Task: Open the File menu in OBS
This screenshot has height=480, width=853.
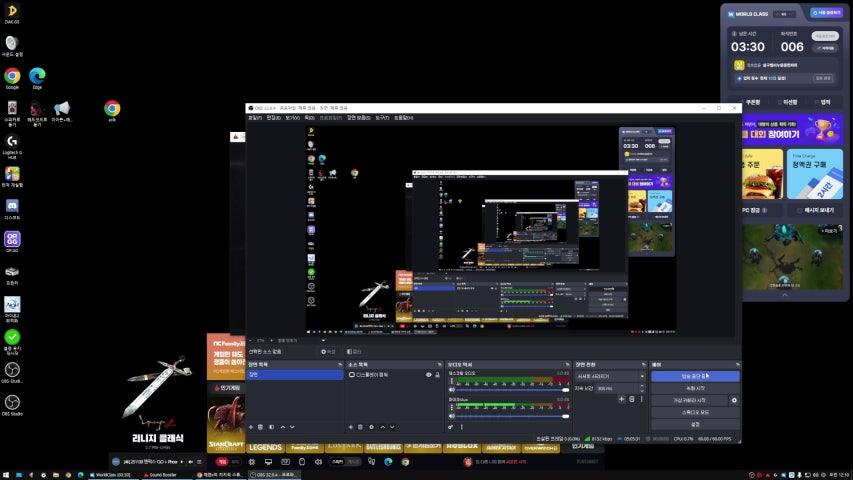Action: [255, 118]
